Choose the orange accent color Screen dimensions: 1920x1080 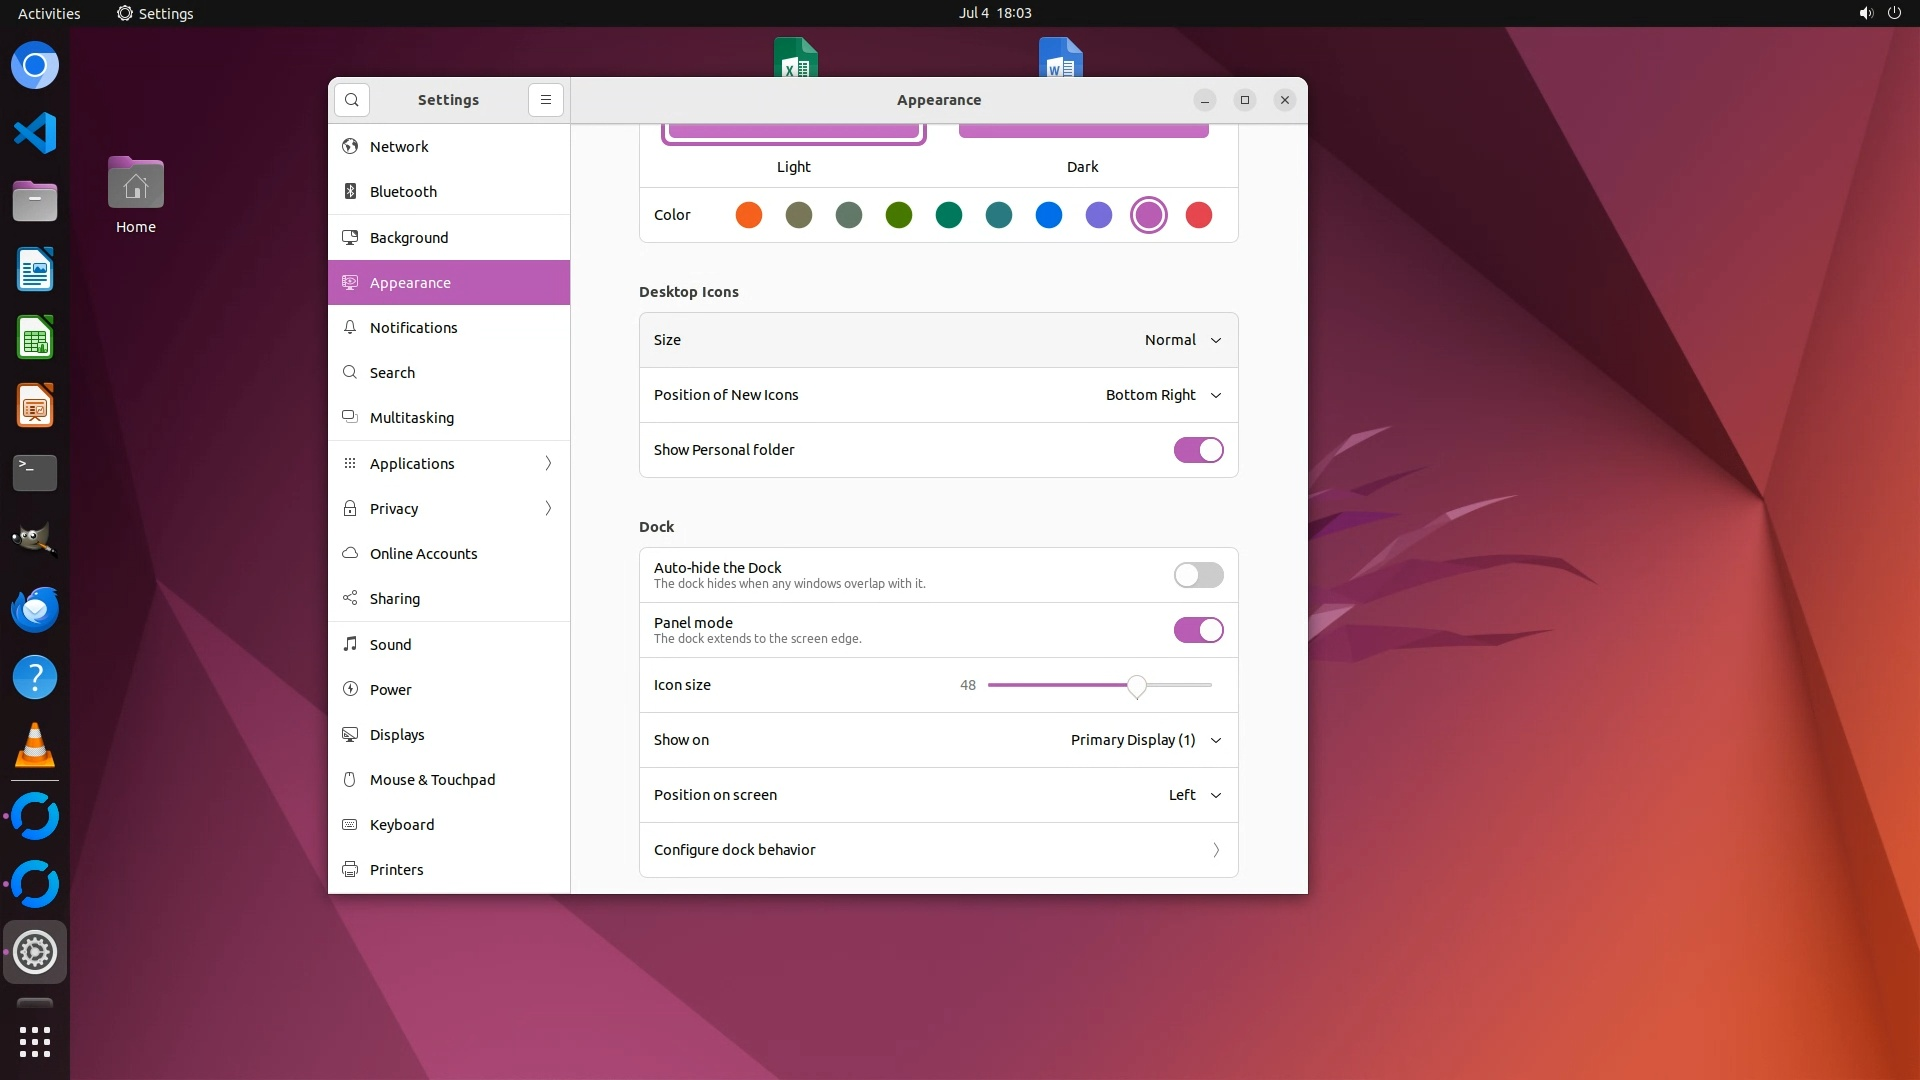749,215
